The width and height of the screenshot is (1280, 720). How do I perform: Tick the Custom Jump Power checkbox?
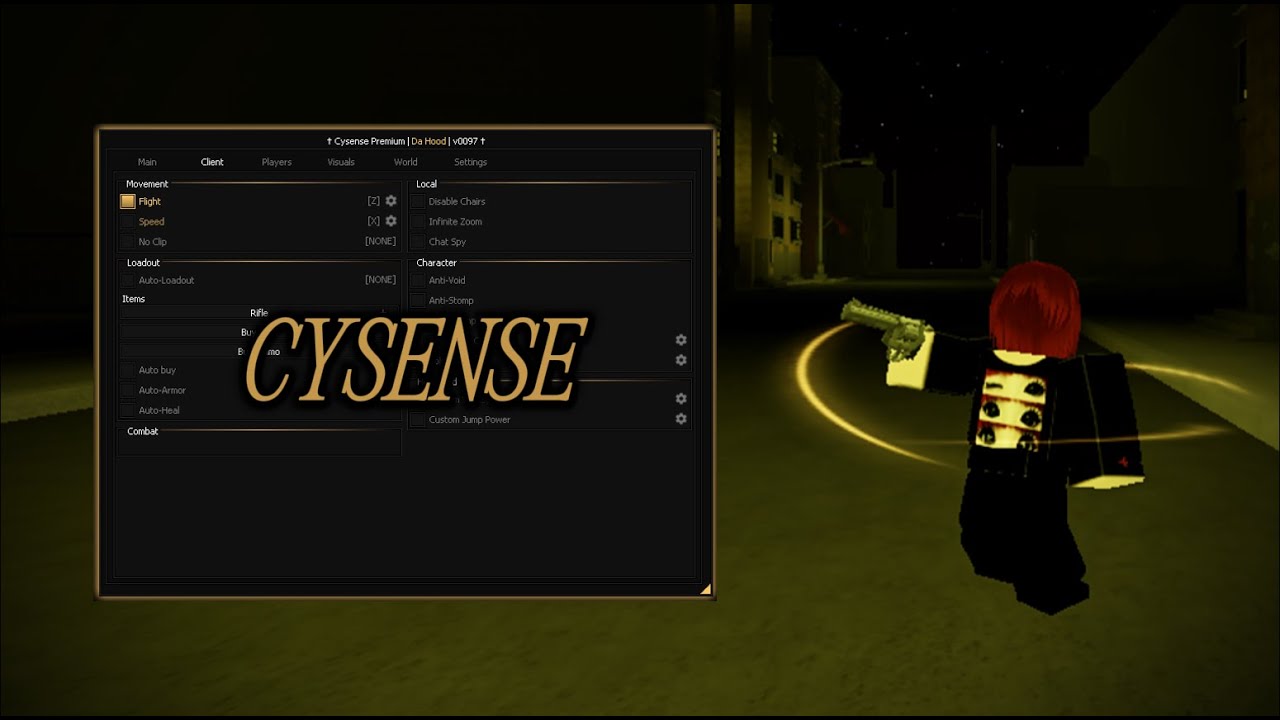click(418, 419)
